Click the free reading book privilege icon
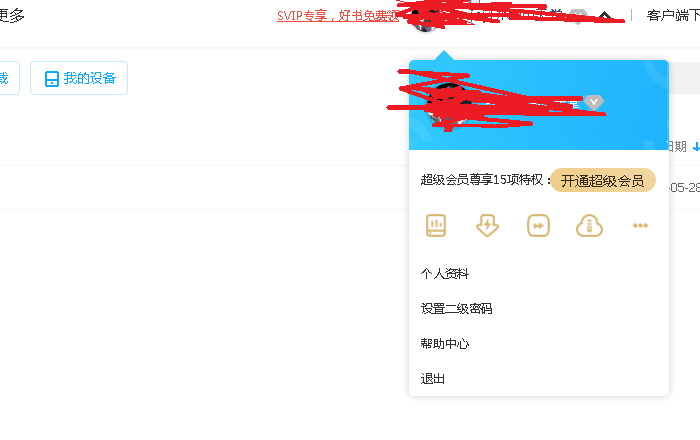700x440 pixels. (x=436, y=225)
